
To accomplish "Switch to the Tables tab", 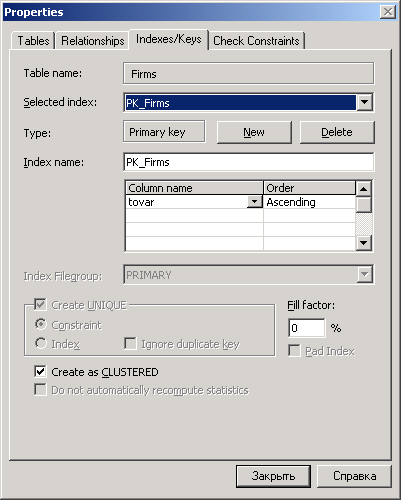I will pos(33,41).
